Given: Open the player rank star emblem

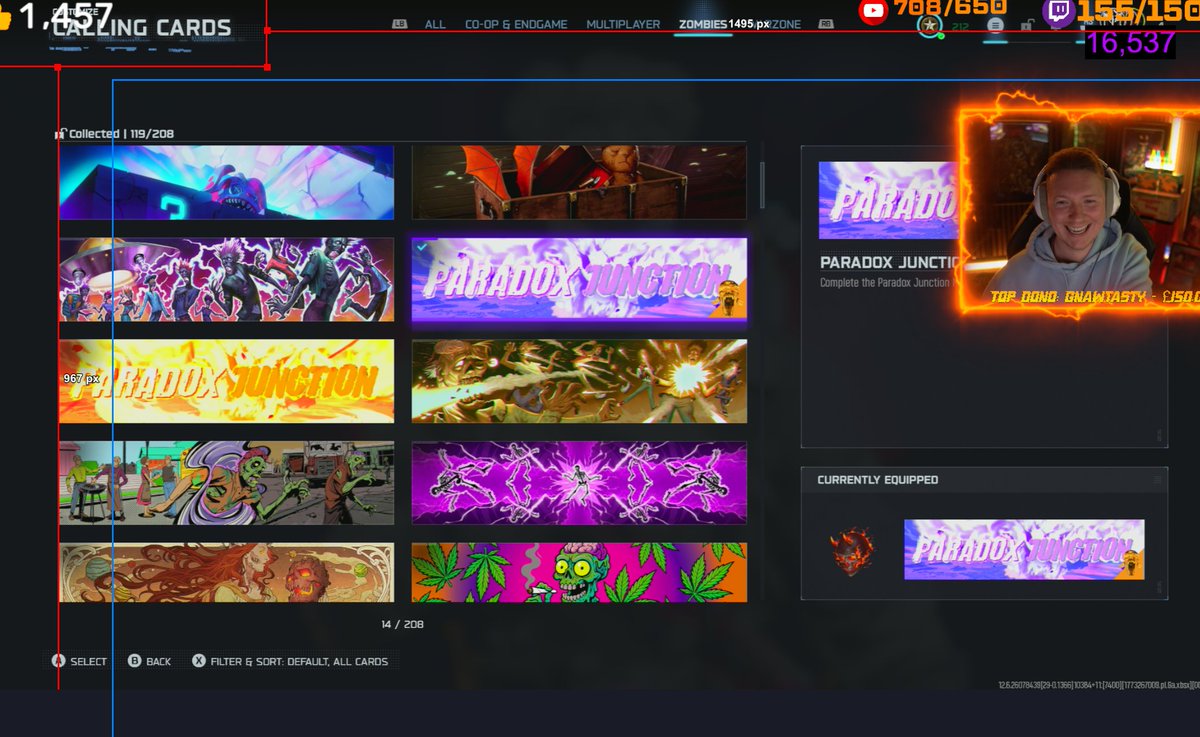Looking at the screenshot, I should click(930, 26).
